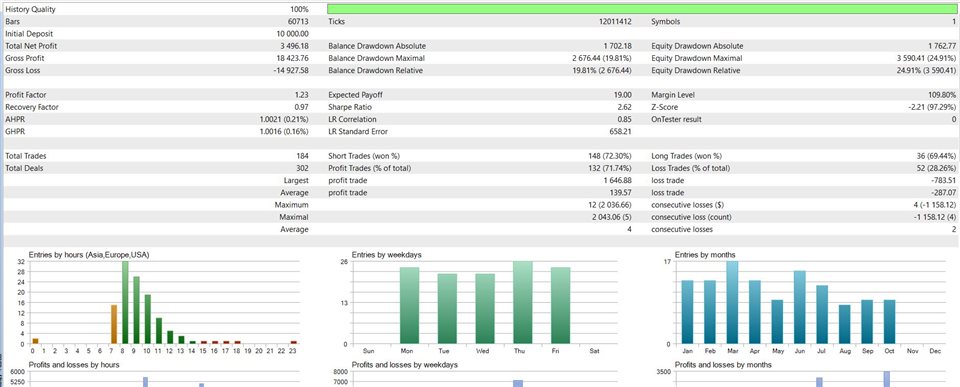Click the March bar in months chart

[732, 302]
